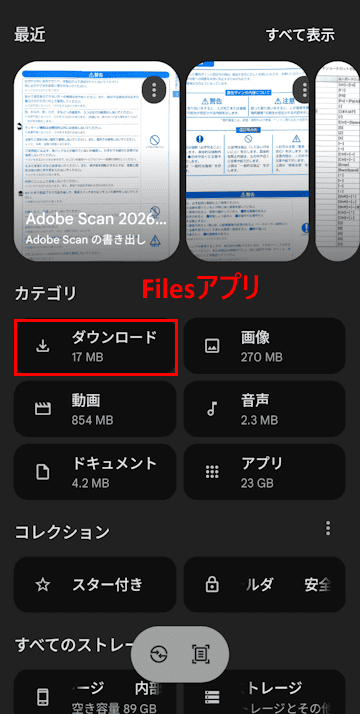Select the 23 GB size text
Screen dimensions: 360x714
(256, 483)
